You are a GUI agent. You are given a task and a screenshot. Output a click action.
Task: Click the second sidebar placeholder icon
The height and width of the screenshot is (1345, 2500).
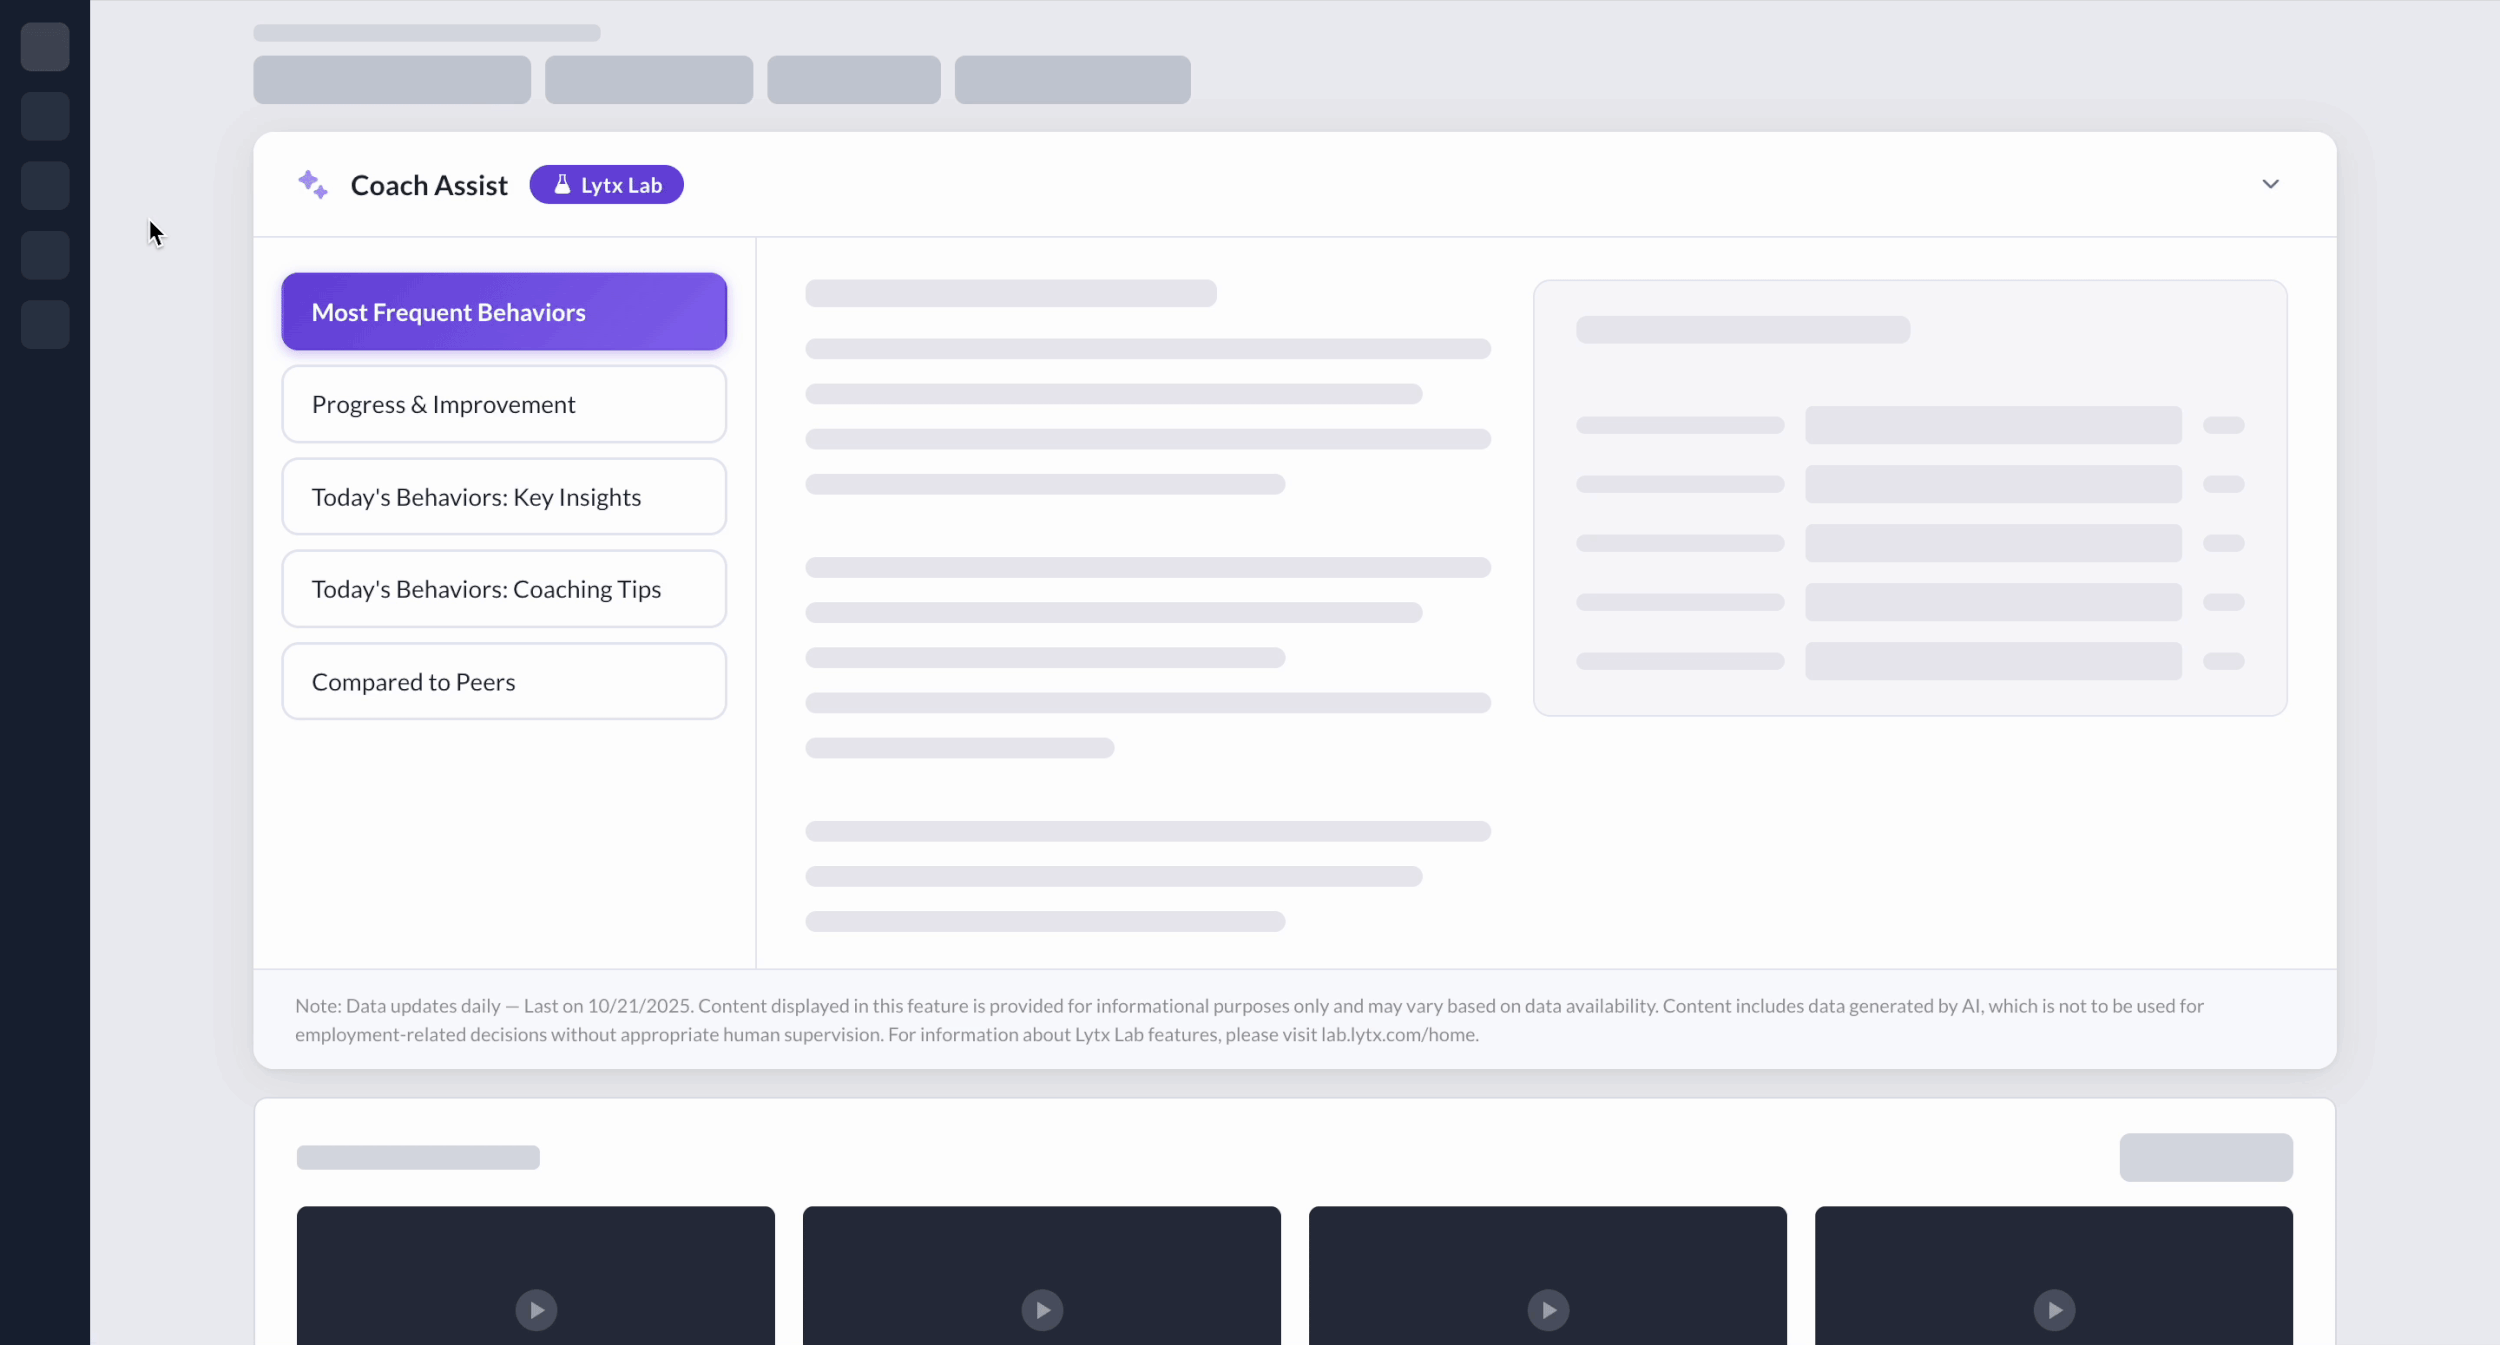pos(45,116)
